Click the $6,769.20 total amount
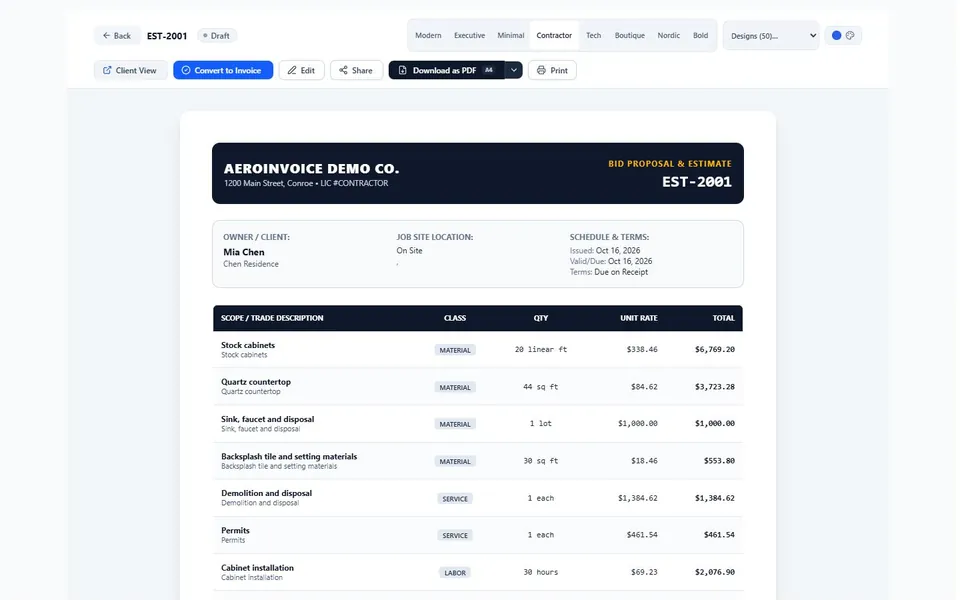960x600 pixels. pyautogui.click(x=714, y=350)
